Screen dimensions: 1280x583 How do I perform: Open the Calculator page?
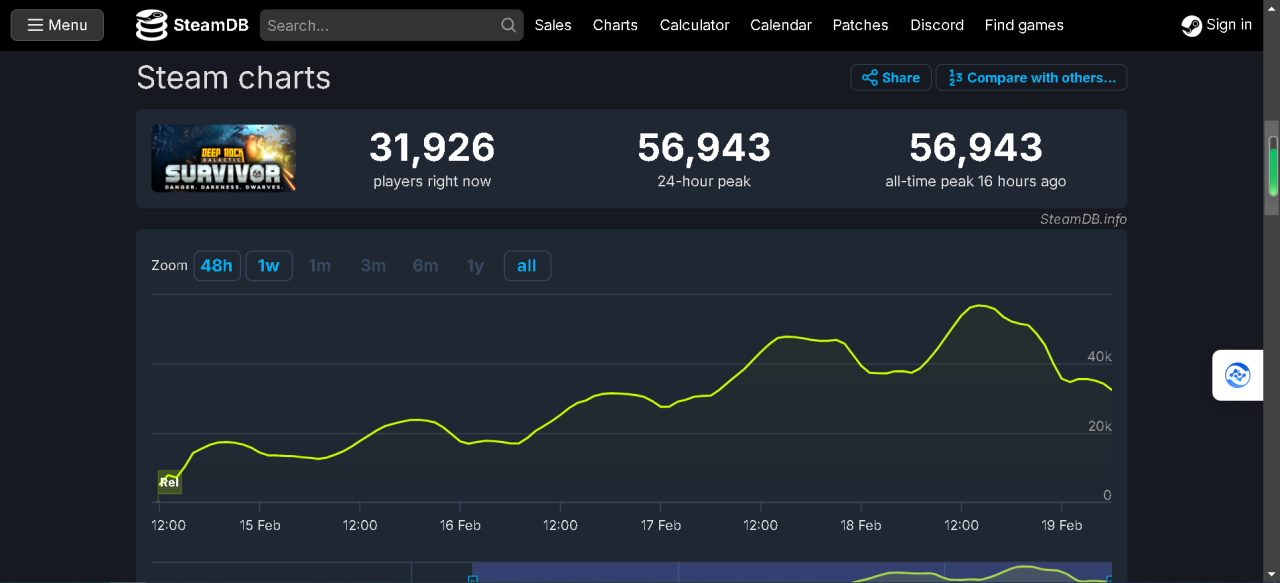point(695,25)
